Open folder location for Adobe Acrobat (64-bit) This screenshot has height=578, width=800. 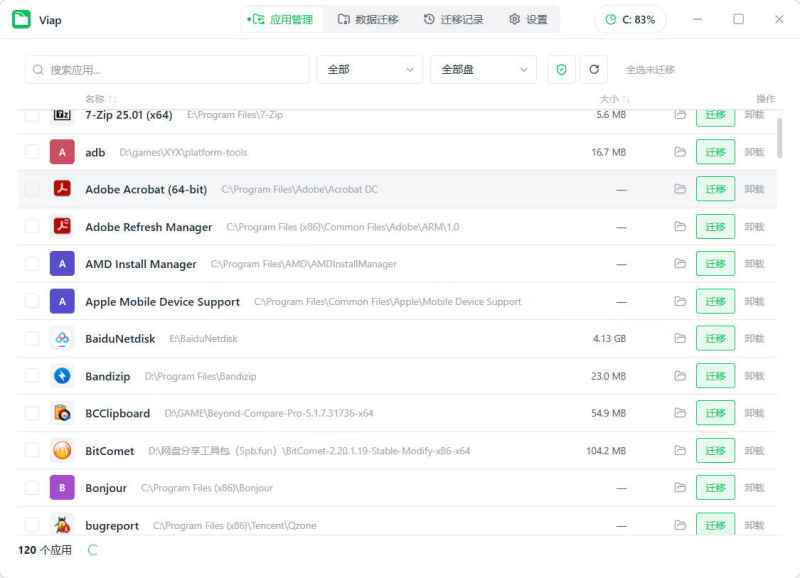tap(680, 189)
